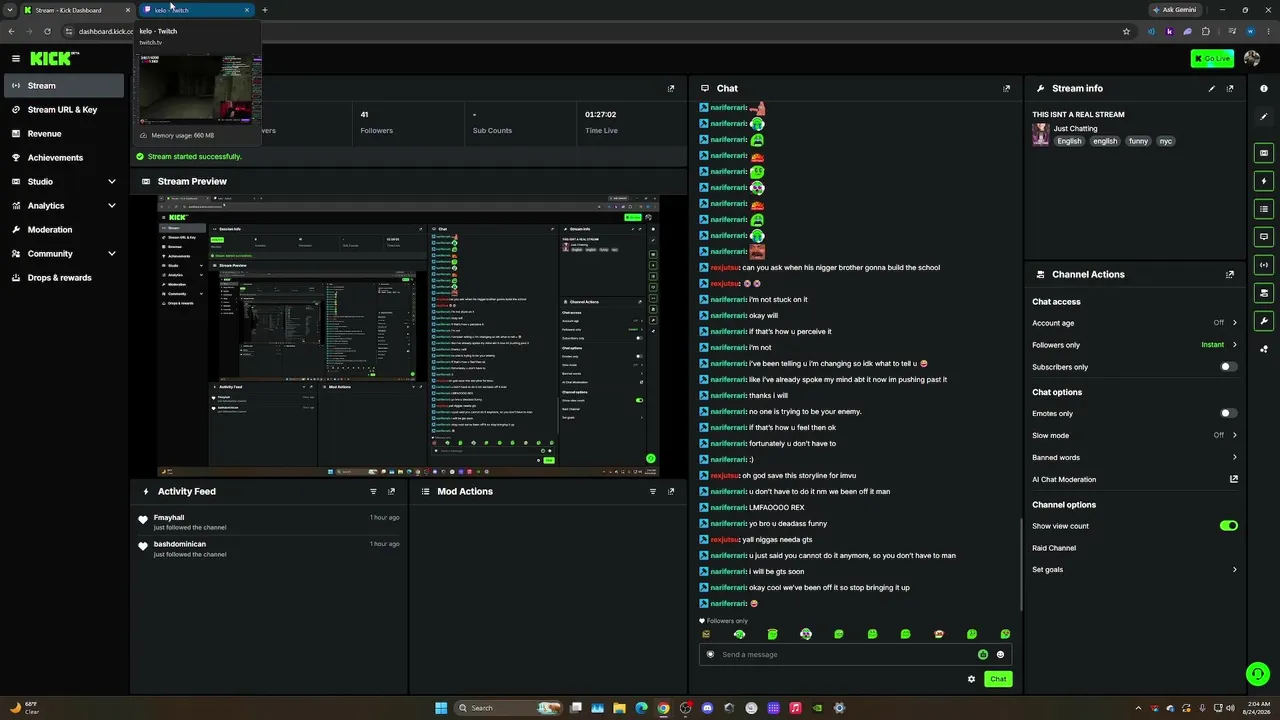Click the list icon in right rail

click(x=1264, y=209)
